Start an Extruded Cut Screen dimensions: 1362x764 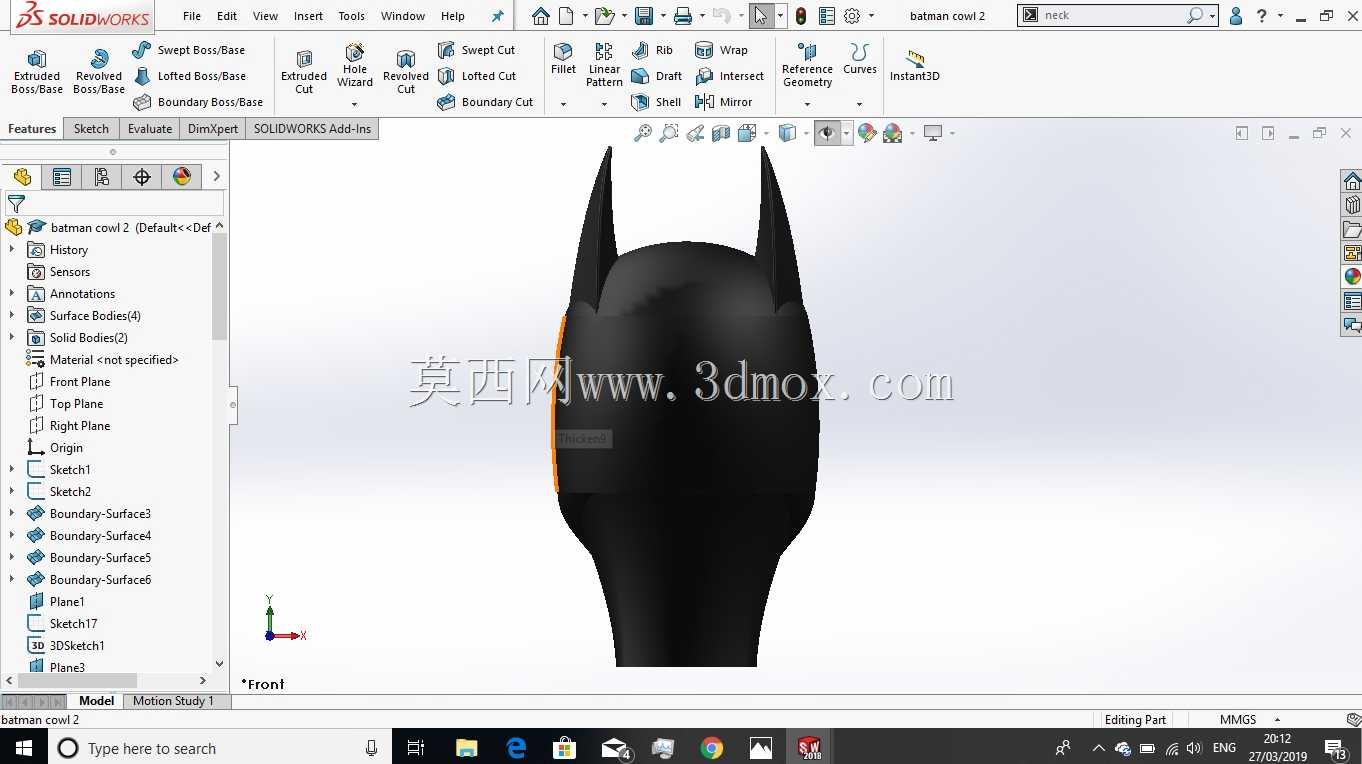(304, 71)
